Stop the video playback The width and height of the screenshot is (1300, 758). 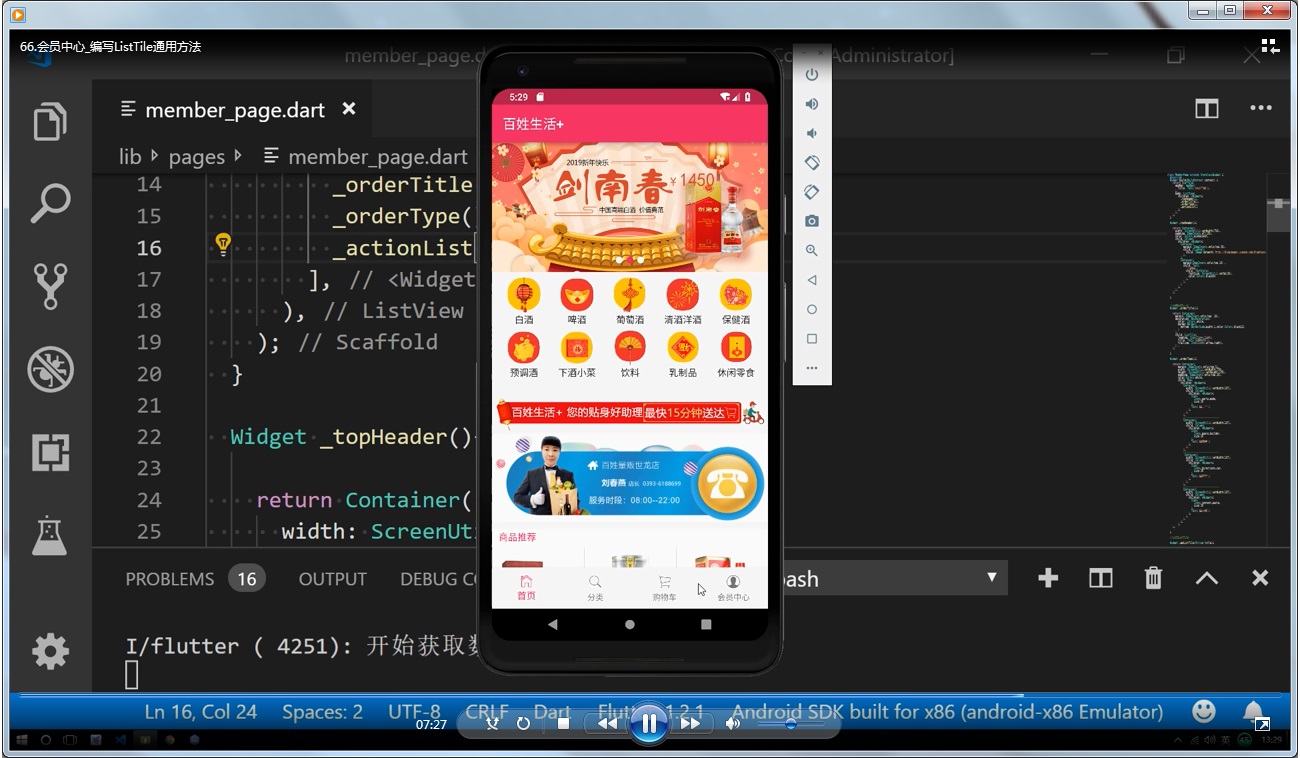pos(563,723)
